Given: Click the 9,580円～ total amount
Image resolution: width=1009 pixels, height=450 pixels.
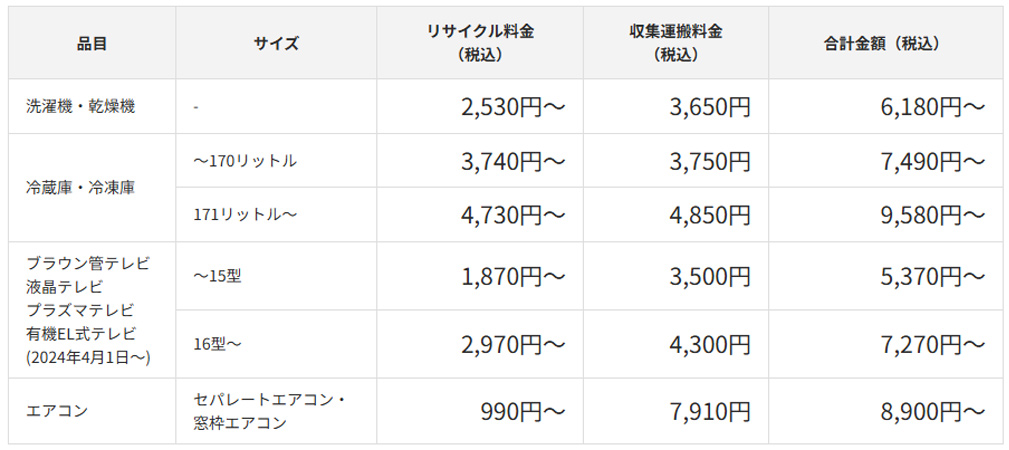Looking at the screenshot, I should click(934, 215).
